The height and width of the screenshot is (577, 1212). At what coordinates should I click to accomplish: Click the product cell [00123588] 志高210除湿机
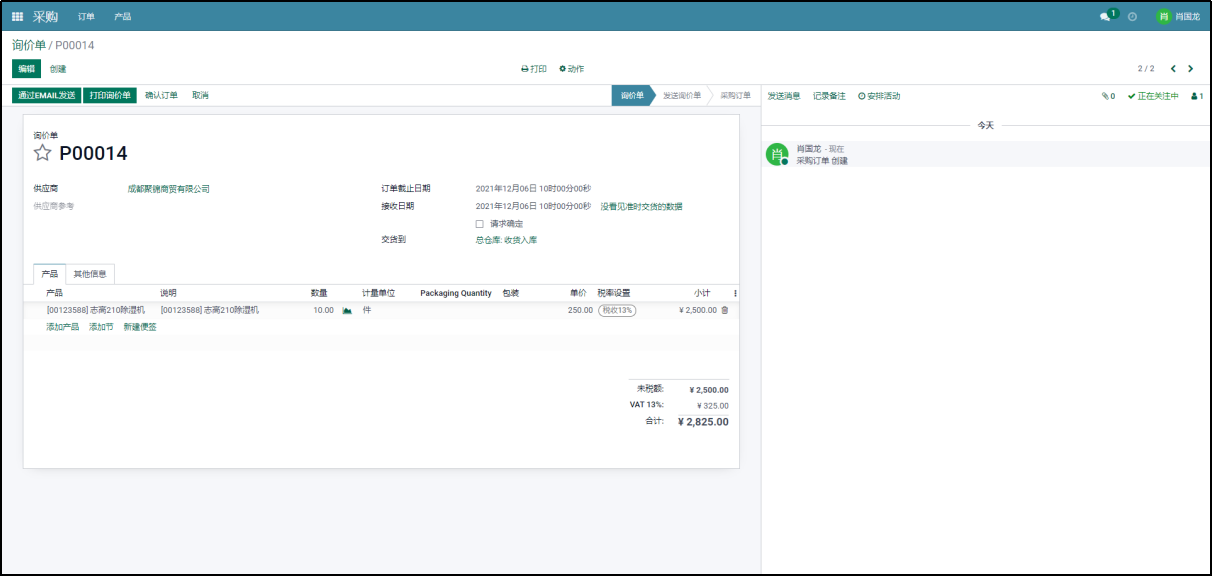pos(95,310)
